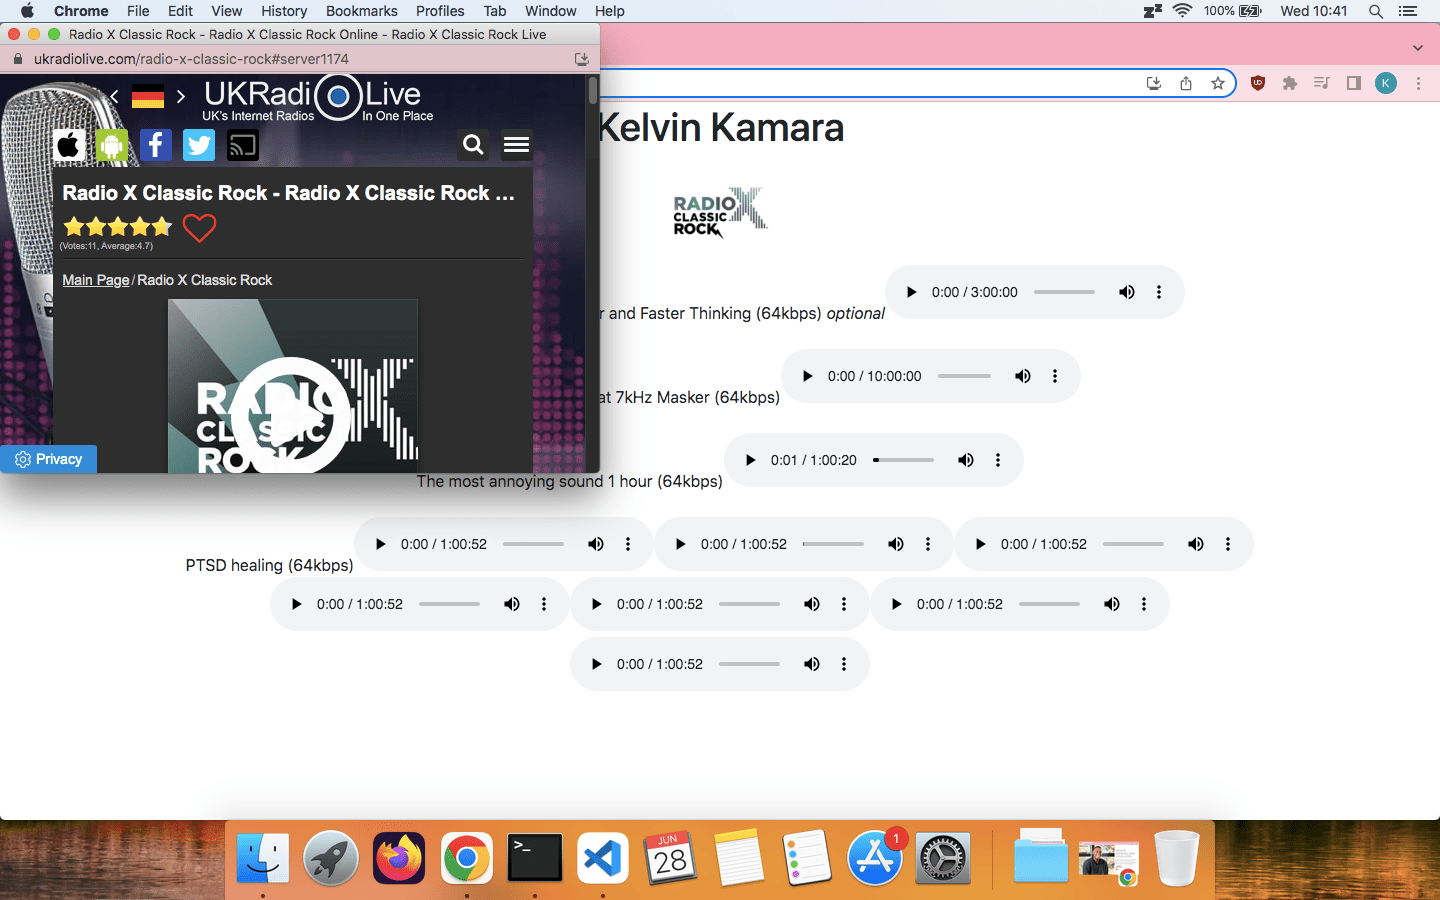Play the 3:00:00 audio track
This screenshot has width=1440, height=900.
(x=911, y=292)
